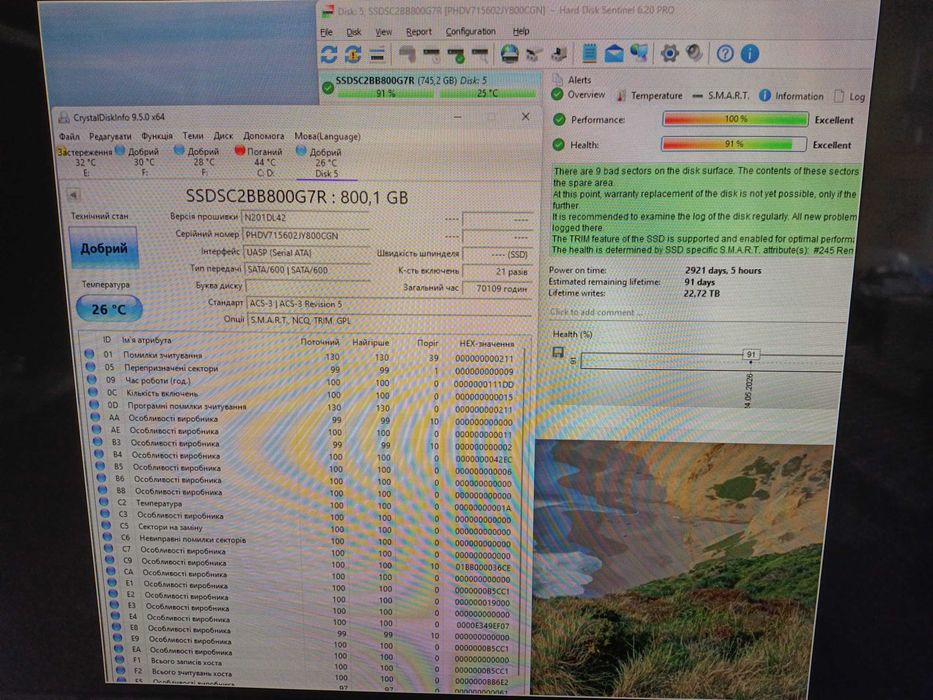Click the 26 °C temperature button

point(109,309)
